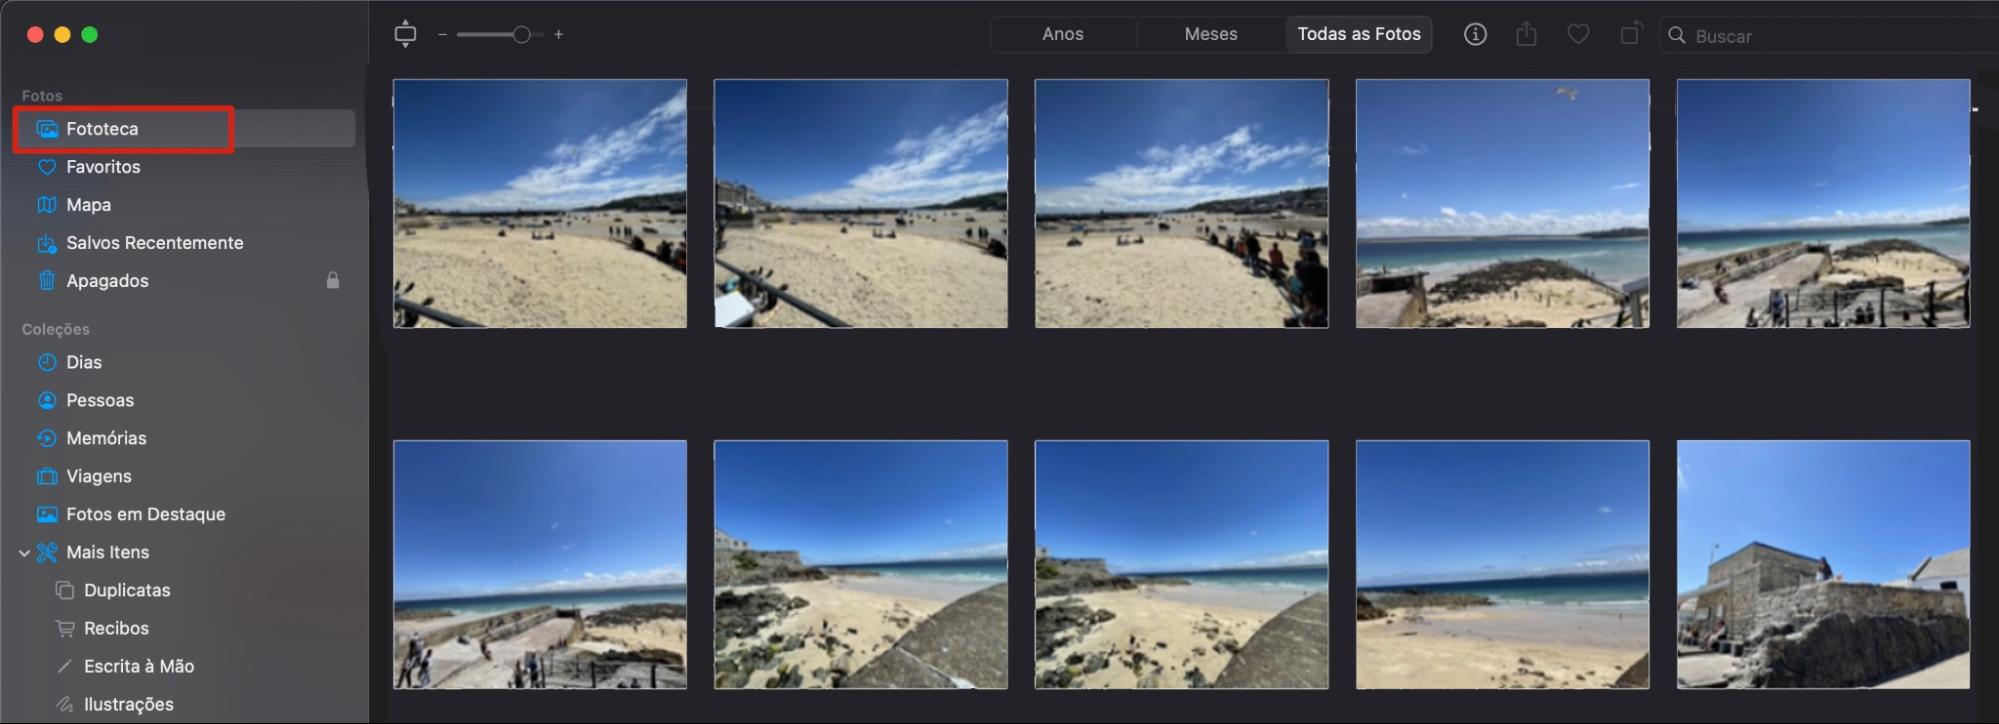Click the Recibos cart icon

65,628
